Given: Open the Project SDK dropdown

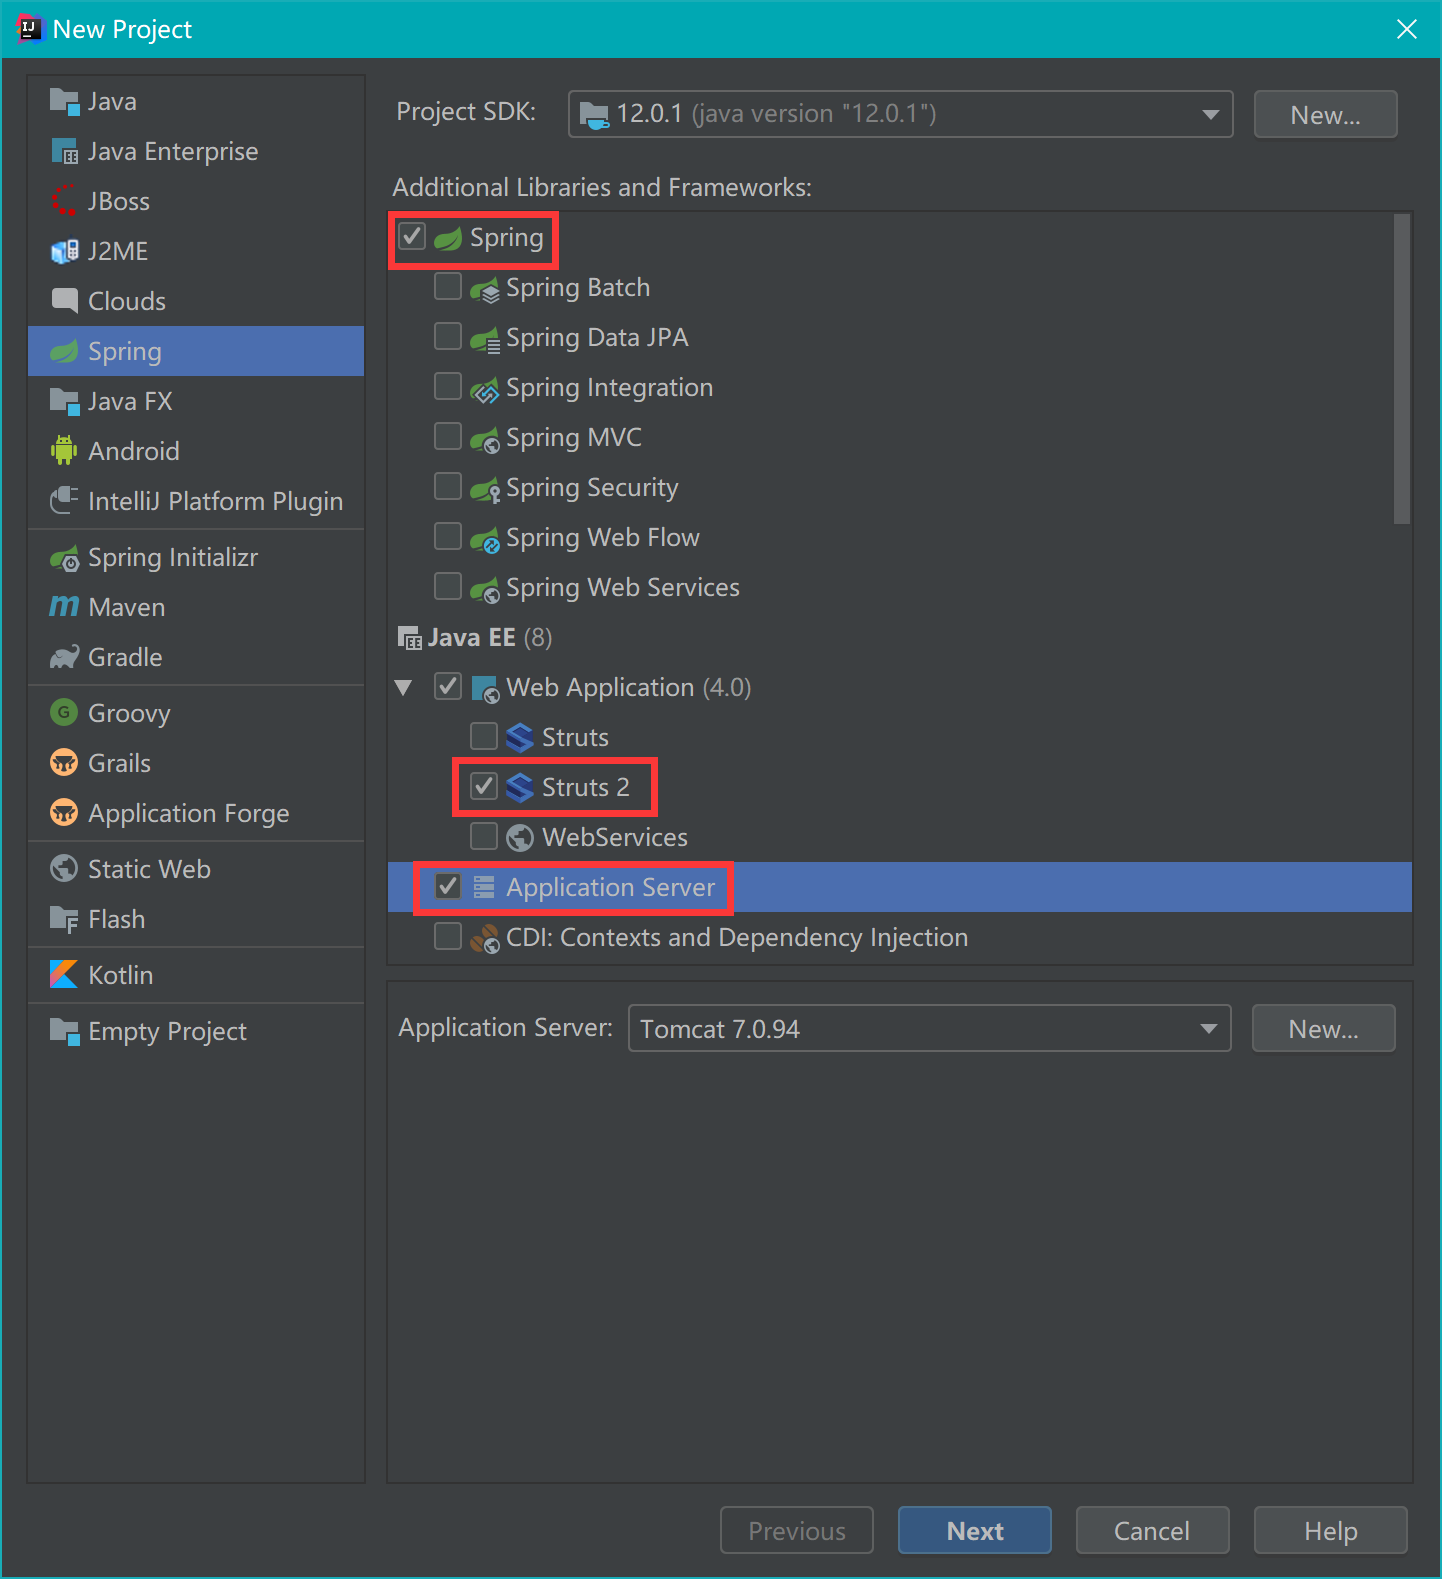Looking at the screenshot, I should 900,114.
